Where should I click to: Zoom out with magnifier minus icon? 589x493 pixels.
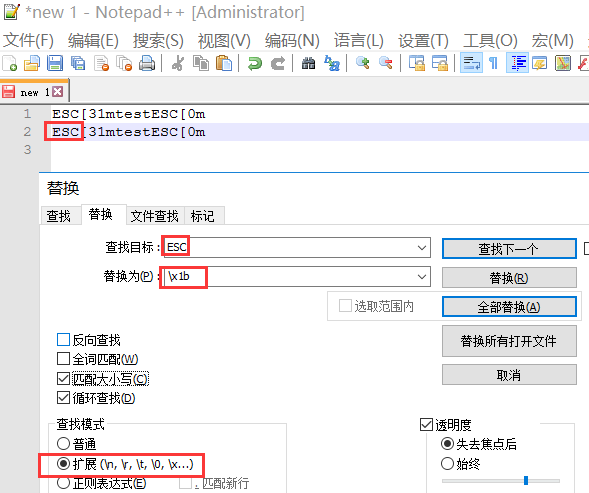click(386, 63)
